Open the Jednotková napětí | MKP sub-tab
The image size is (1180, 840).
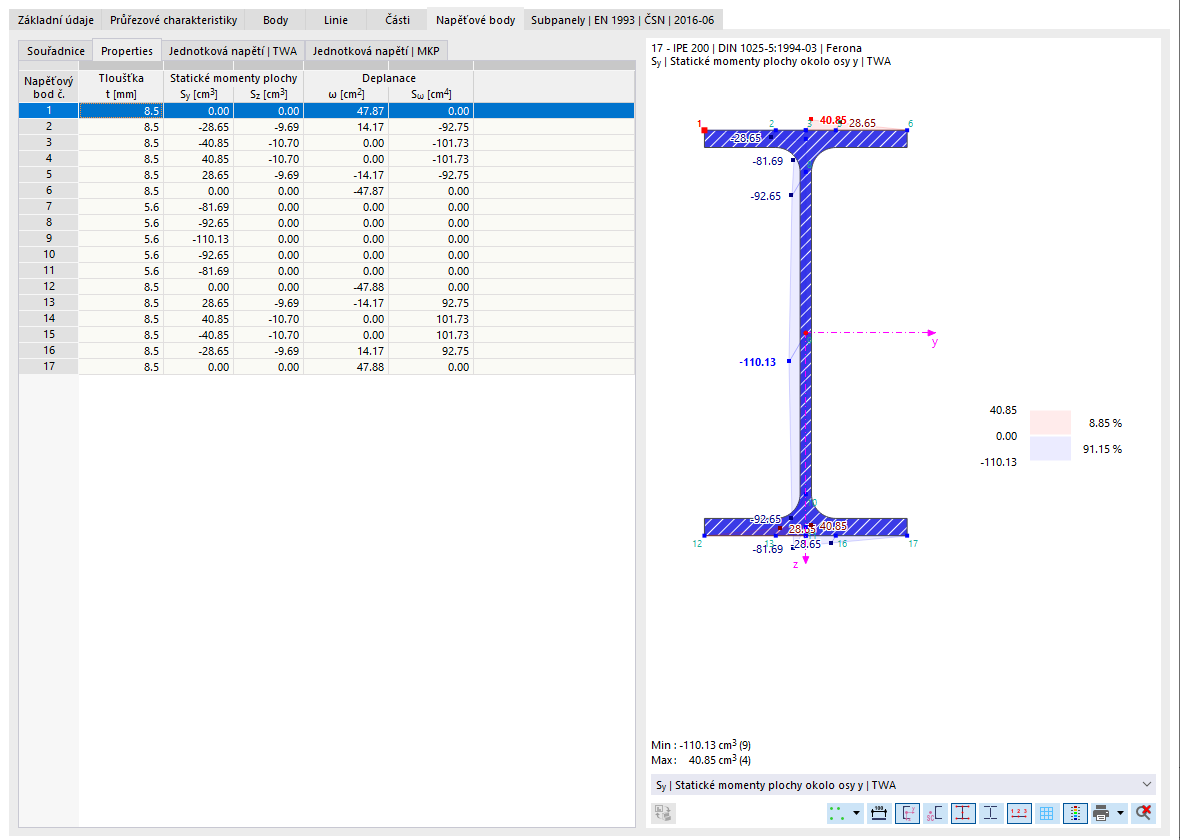[x=376, y=51]
